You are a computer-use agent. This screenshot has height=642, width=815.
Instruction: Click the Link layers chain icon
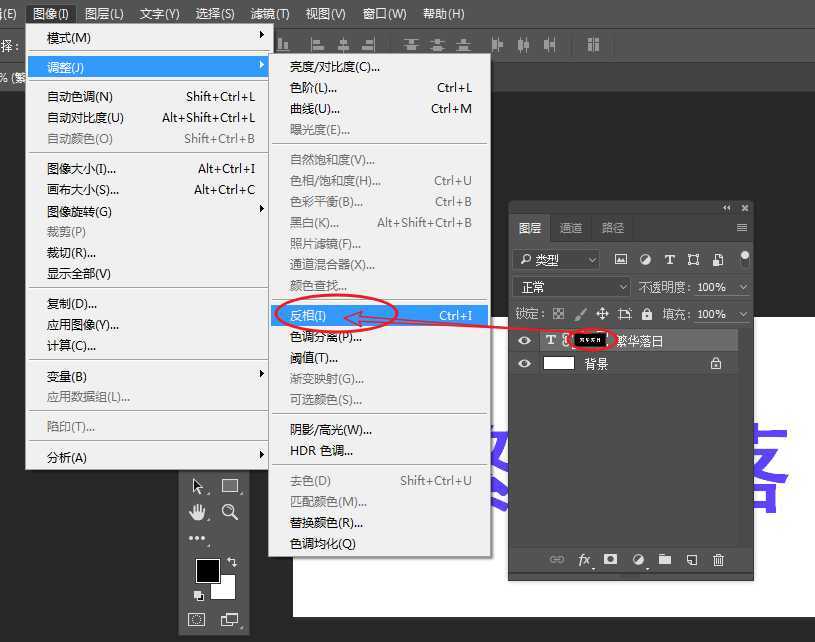click(x=557, y=560)
